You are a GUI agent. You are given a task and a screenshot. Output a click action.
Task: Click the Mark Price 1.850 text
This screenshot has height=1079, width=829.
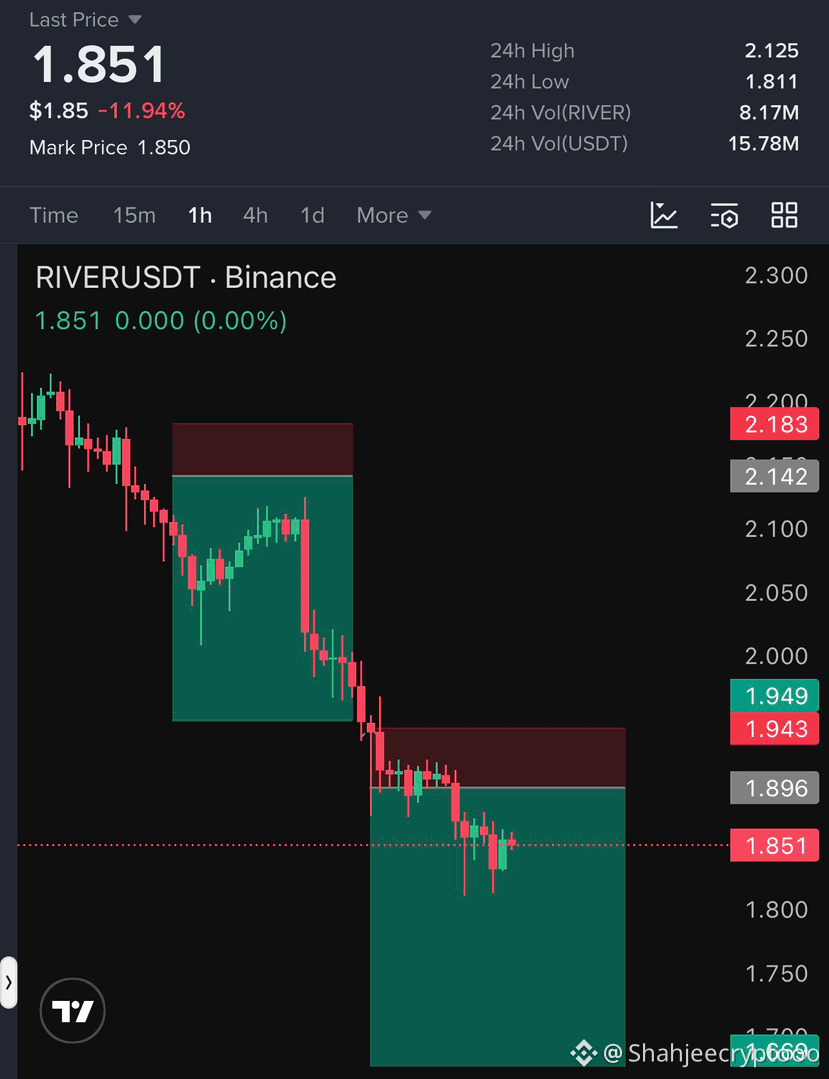tap(110, 147)
